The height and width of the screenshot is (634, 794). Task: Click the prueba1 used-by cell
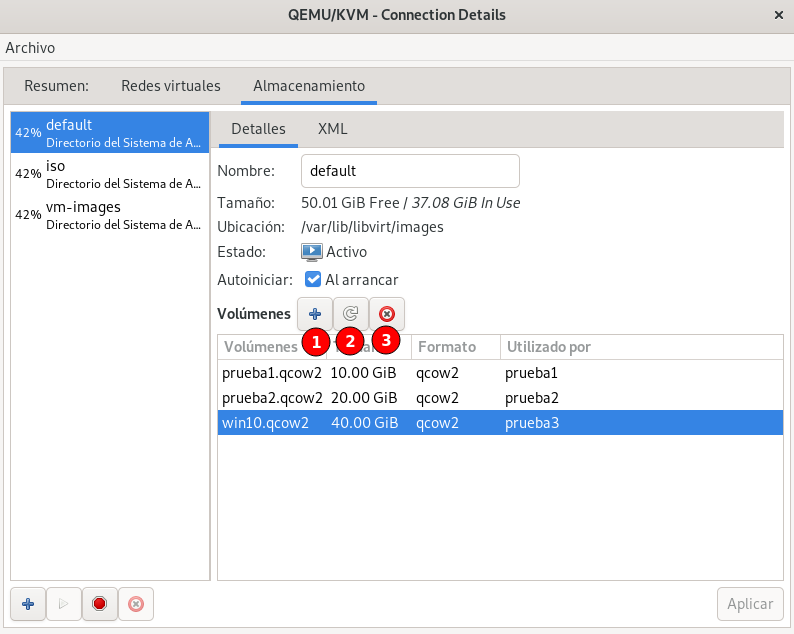click(531, 373)
